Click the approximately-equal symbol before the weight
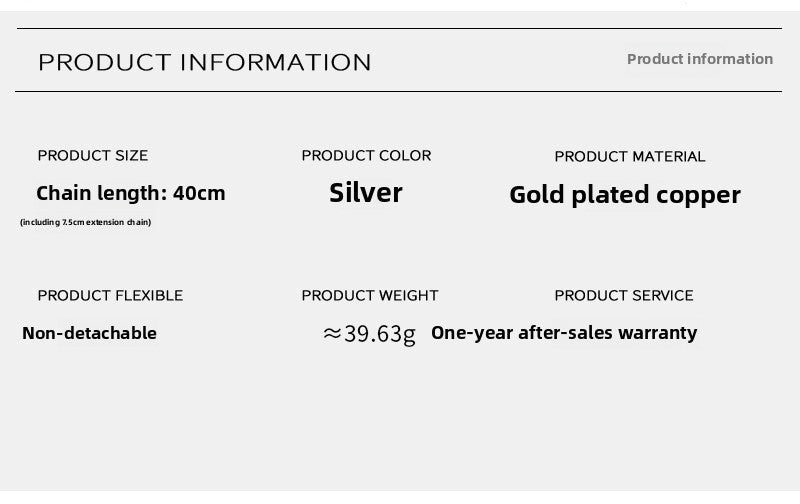The image size is (800, 504). pyautogui.click(x=332, y=334)
